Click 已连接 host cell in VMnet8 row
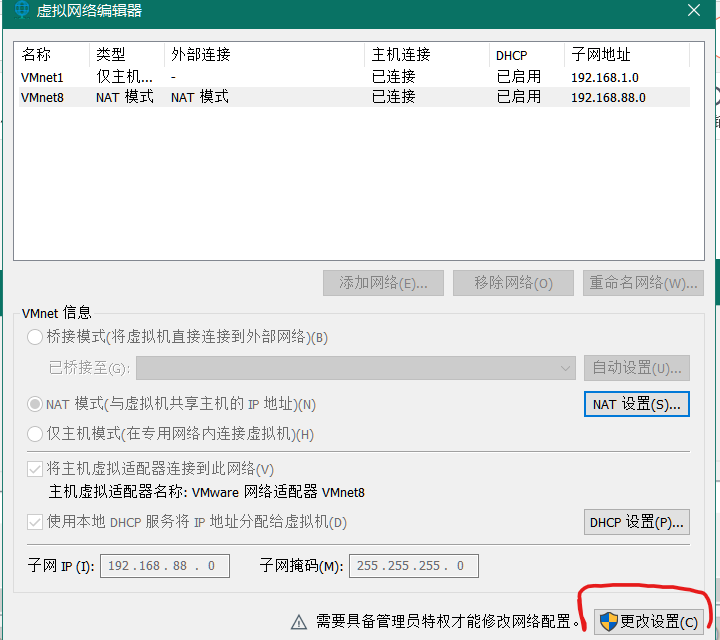 [x=394, y=97]
